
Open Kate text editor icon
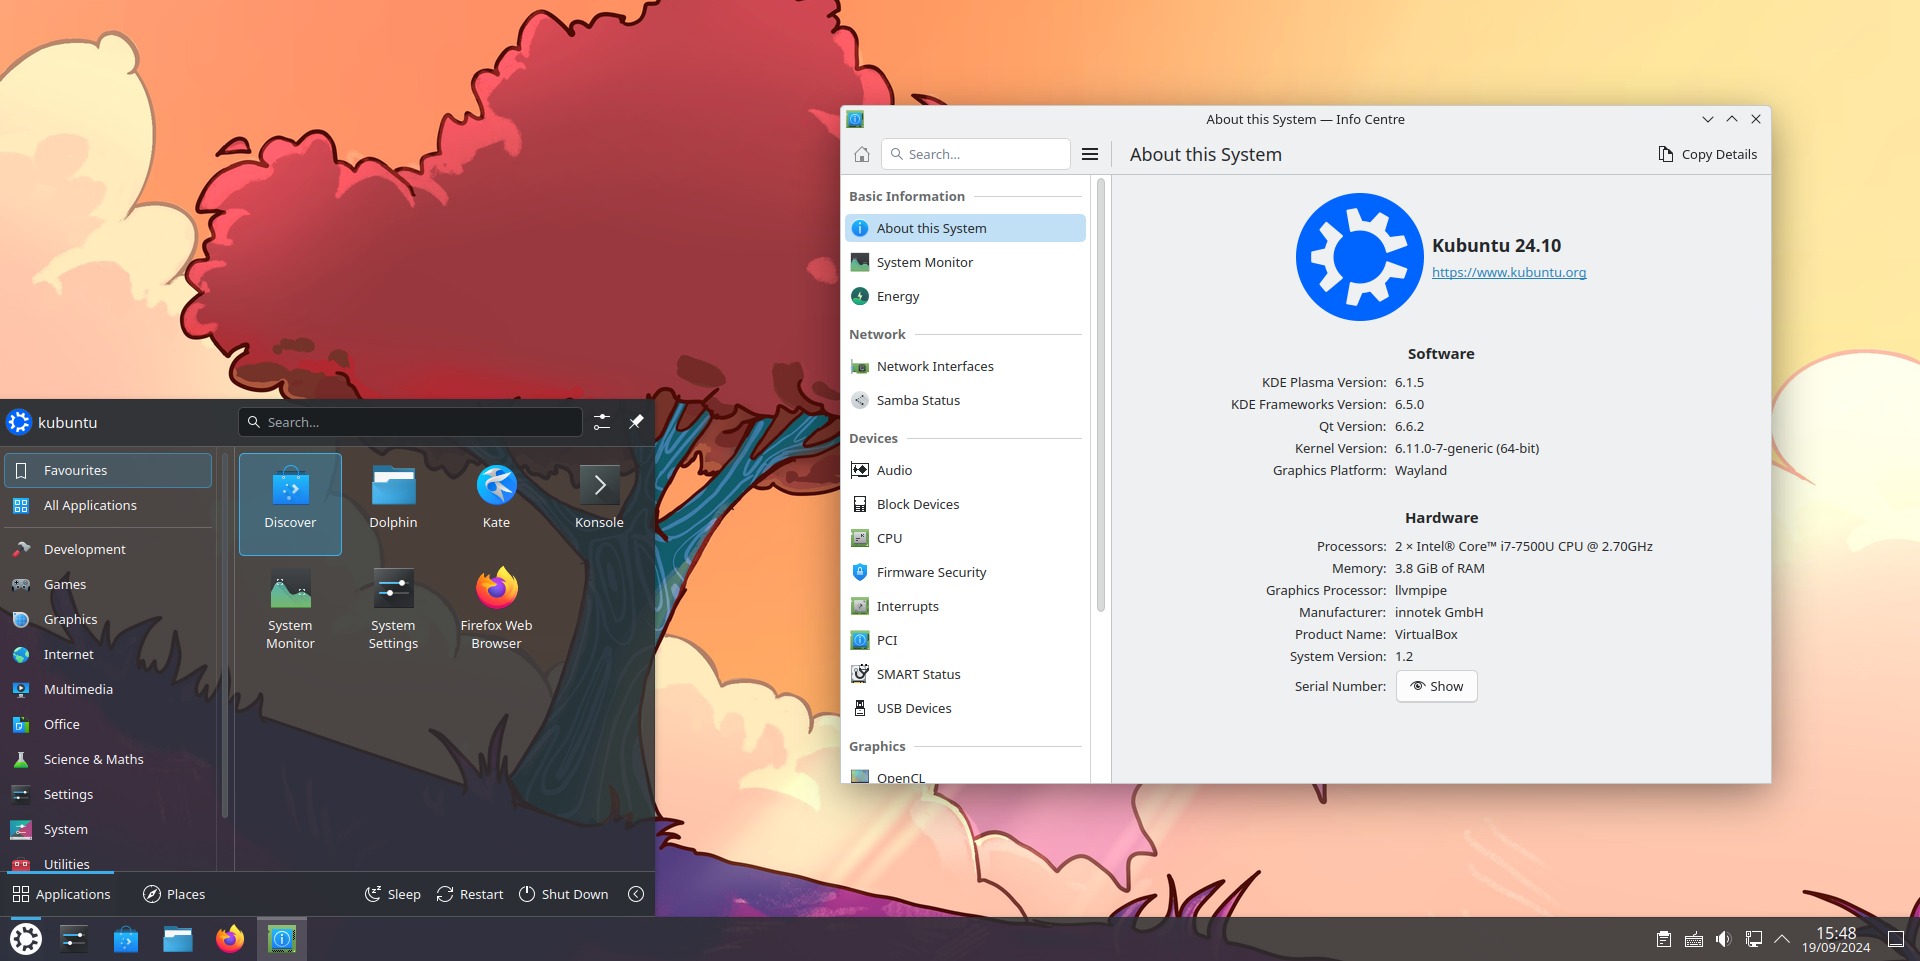tap(496, 503)
